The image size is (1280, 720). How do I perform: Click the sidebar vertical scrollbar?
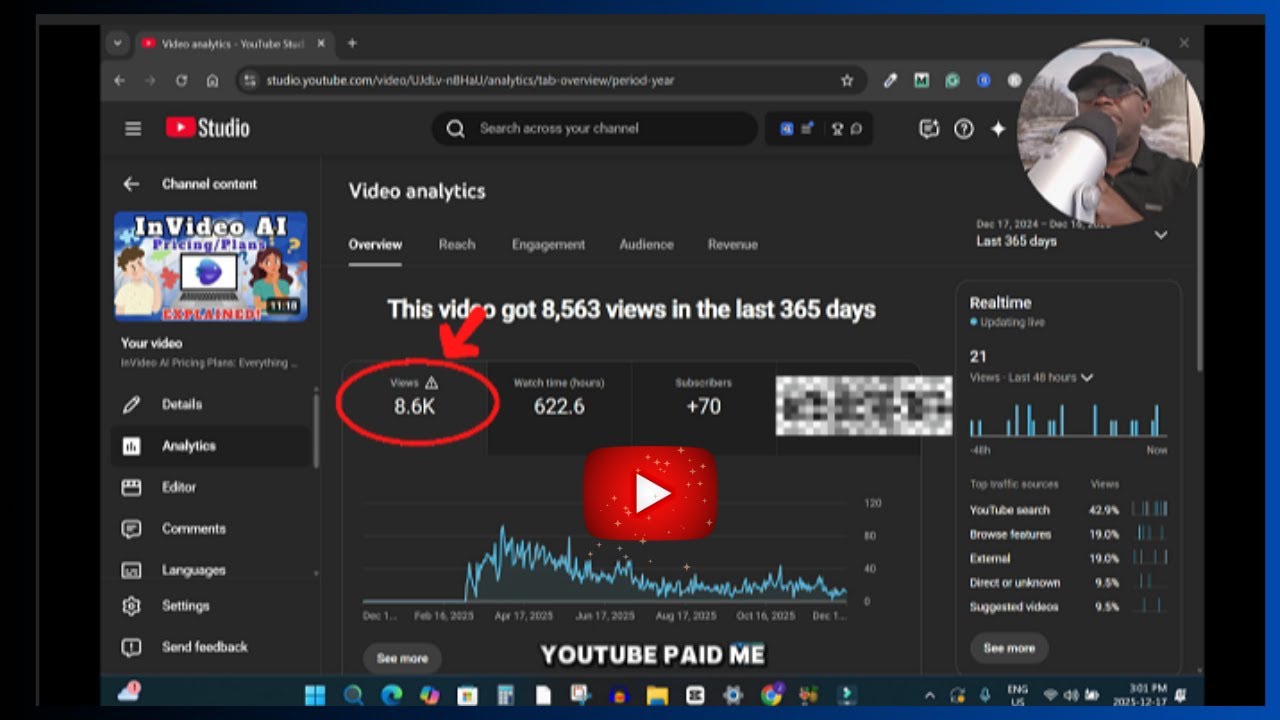tap(316, 430)
